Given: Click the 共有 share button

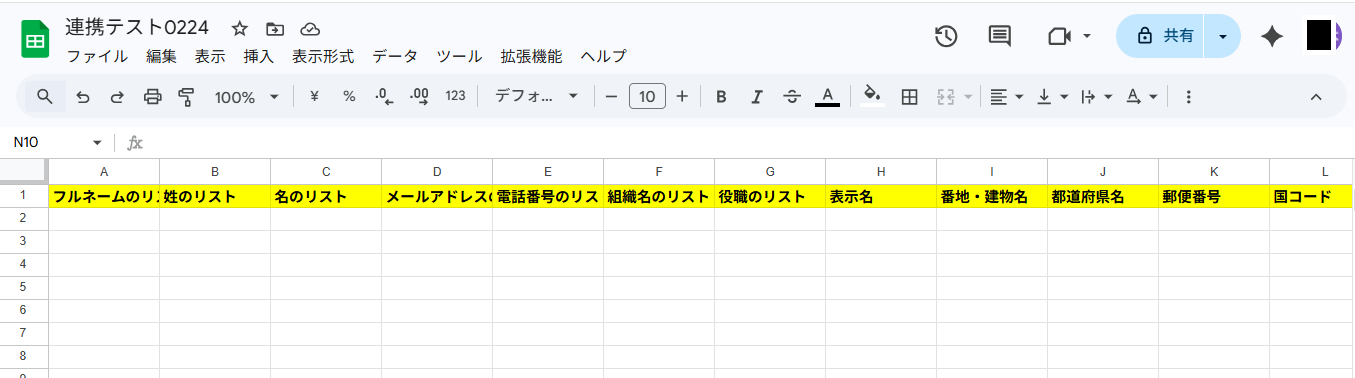Looking at the screenshot, I should tap(1160, 36).
